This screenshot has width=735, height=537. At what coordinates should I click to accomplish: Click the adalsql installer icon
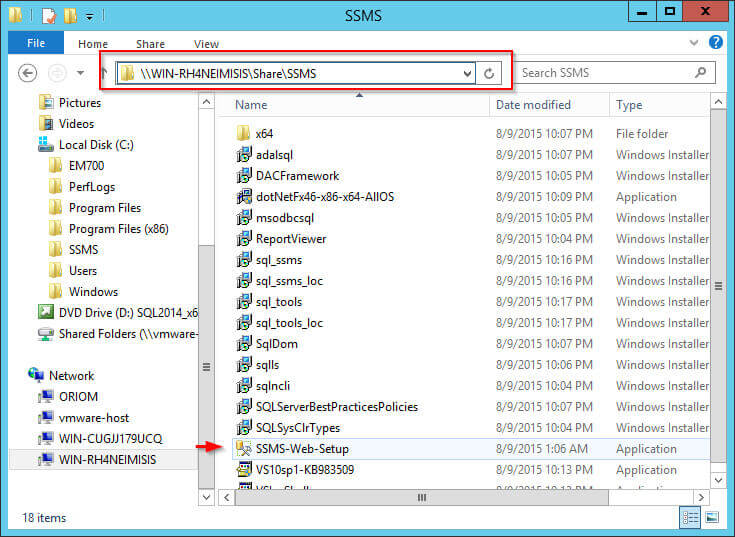tap(244, 155)
